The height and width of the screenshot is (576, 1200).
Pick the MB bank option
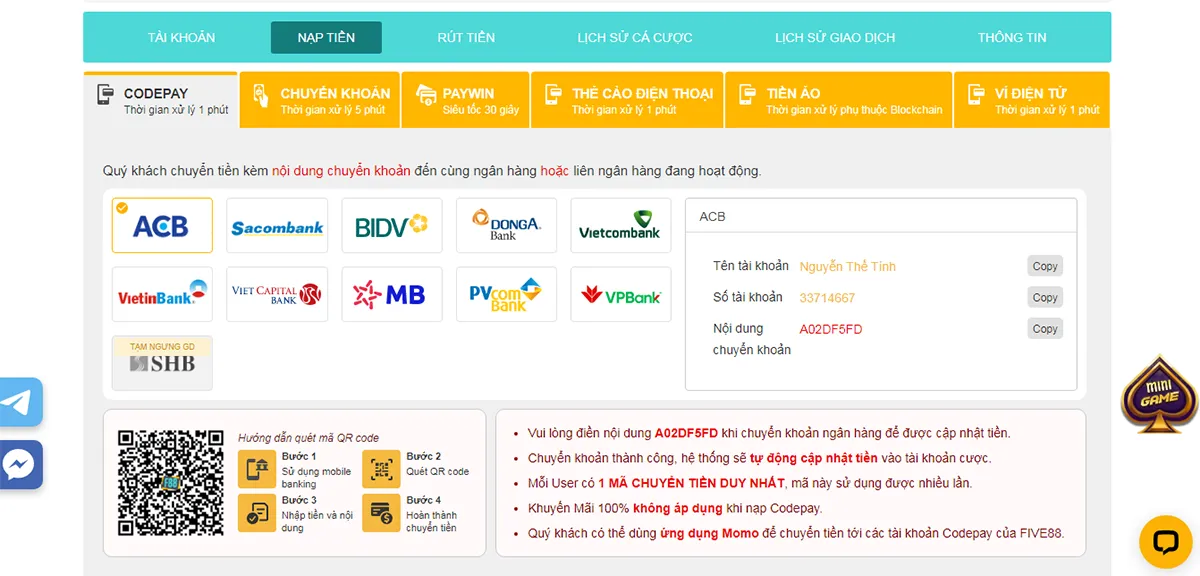[x=392, y=294]
